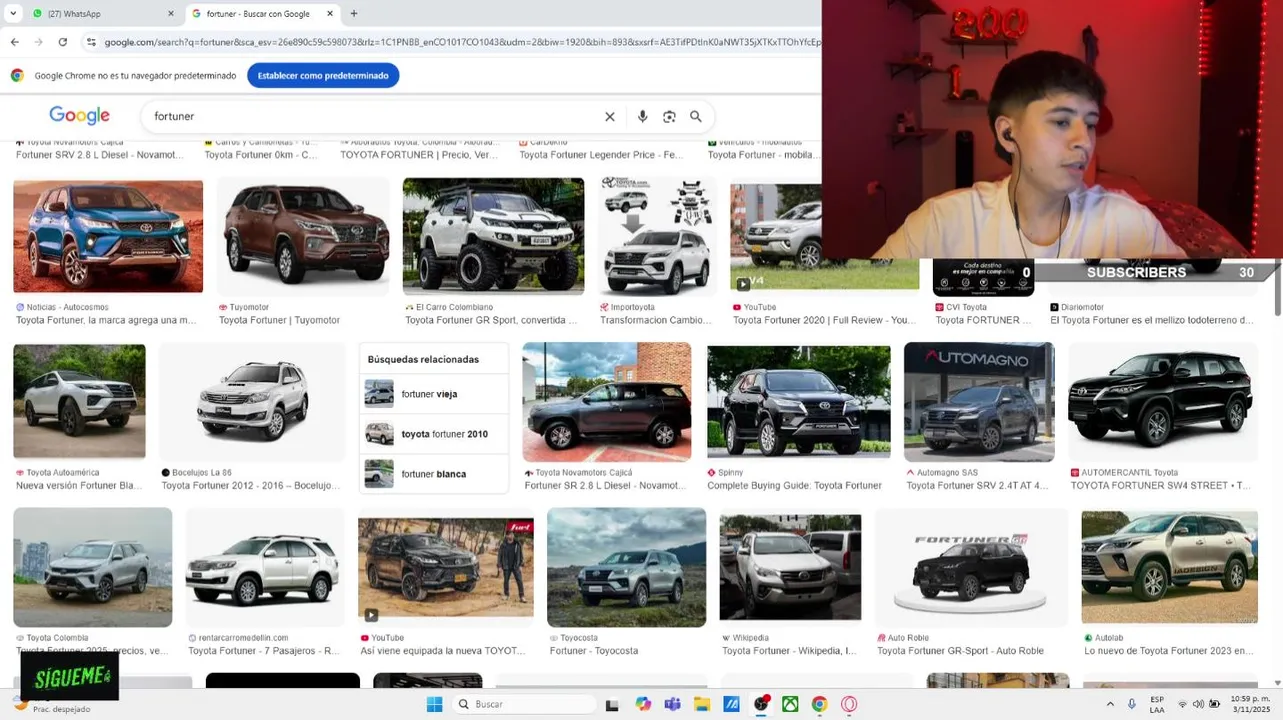This screenshot has height=720, width=1283.
Task: Open OBS Studio taskbar icon
Action: coord(761,704)
